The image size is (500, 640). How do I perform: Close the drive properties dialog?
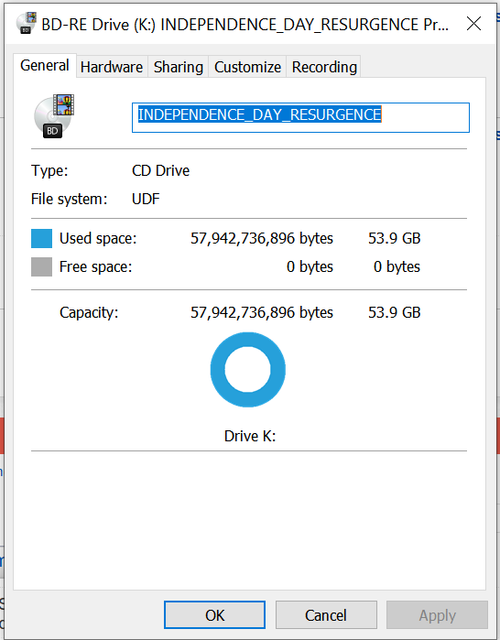(473, 24)
